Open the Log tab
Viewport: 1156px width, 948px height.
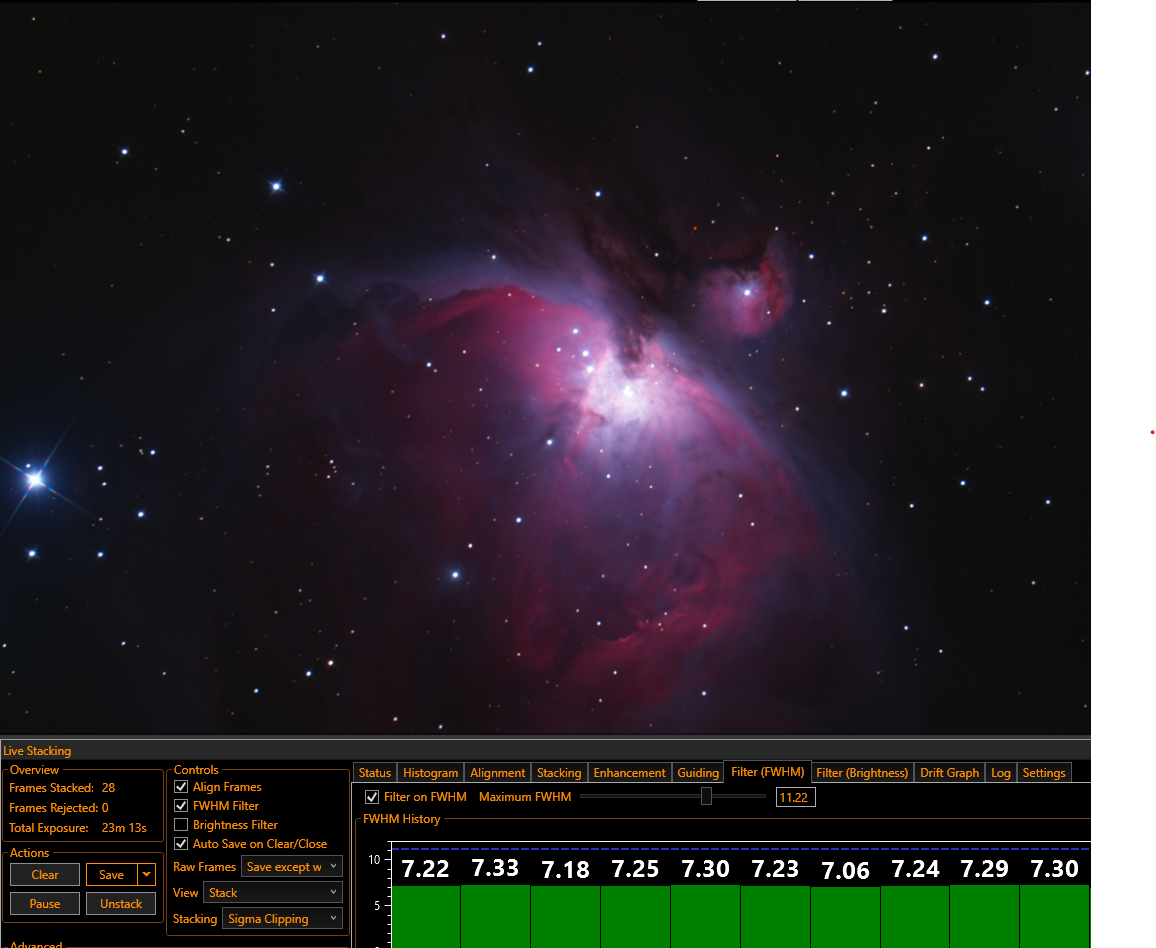point(1000,773)
